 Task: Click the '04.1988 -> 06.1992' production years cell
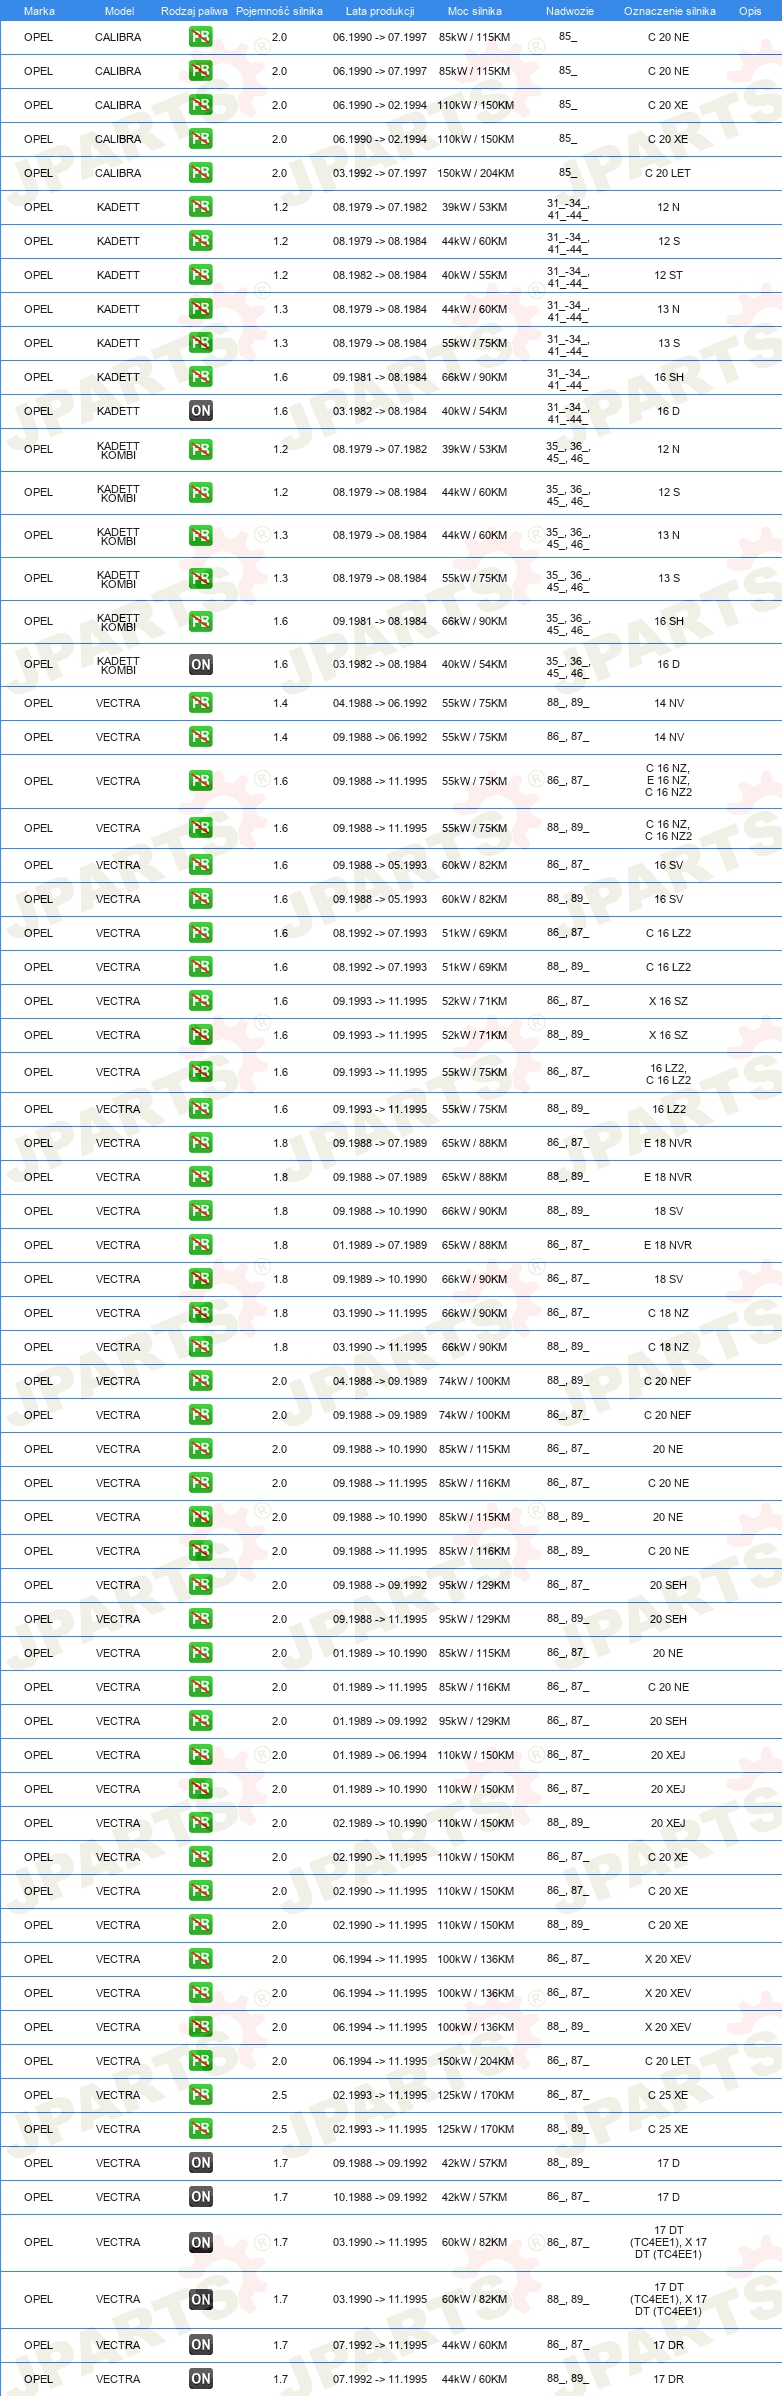380,703
